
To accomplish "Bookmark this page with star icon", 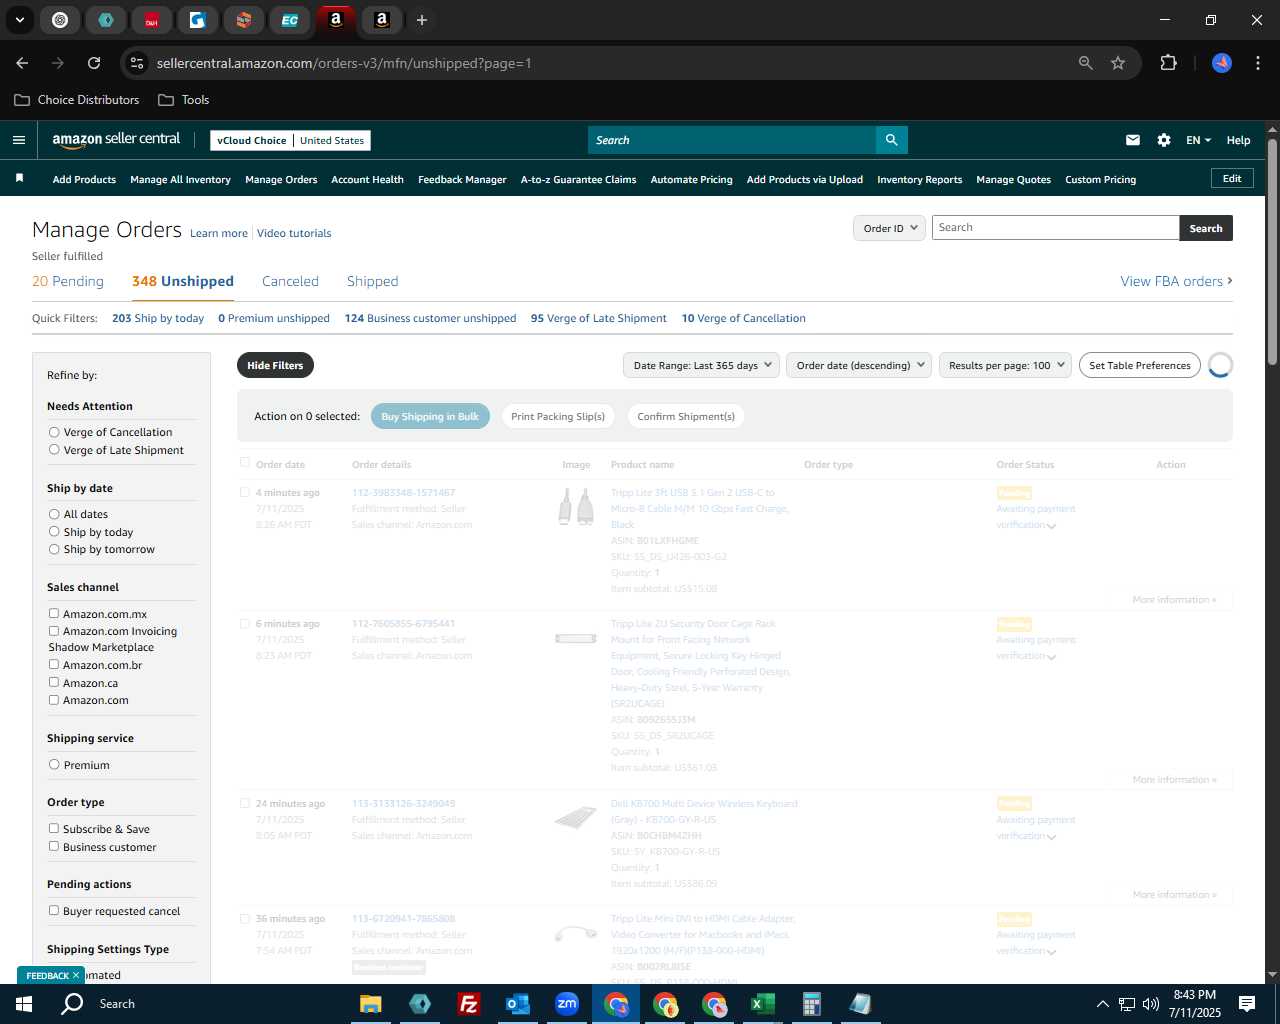I will point(1118,63).
